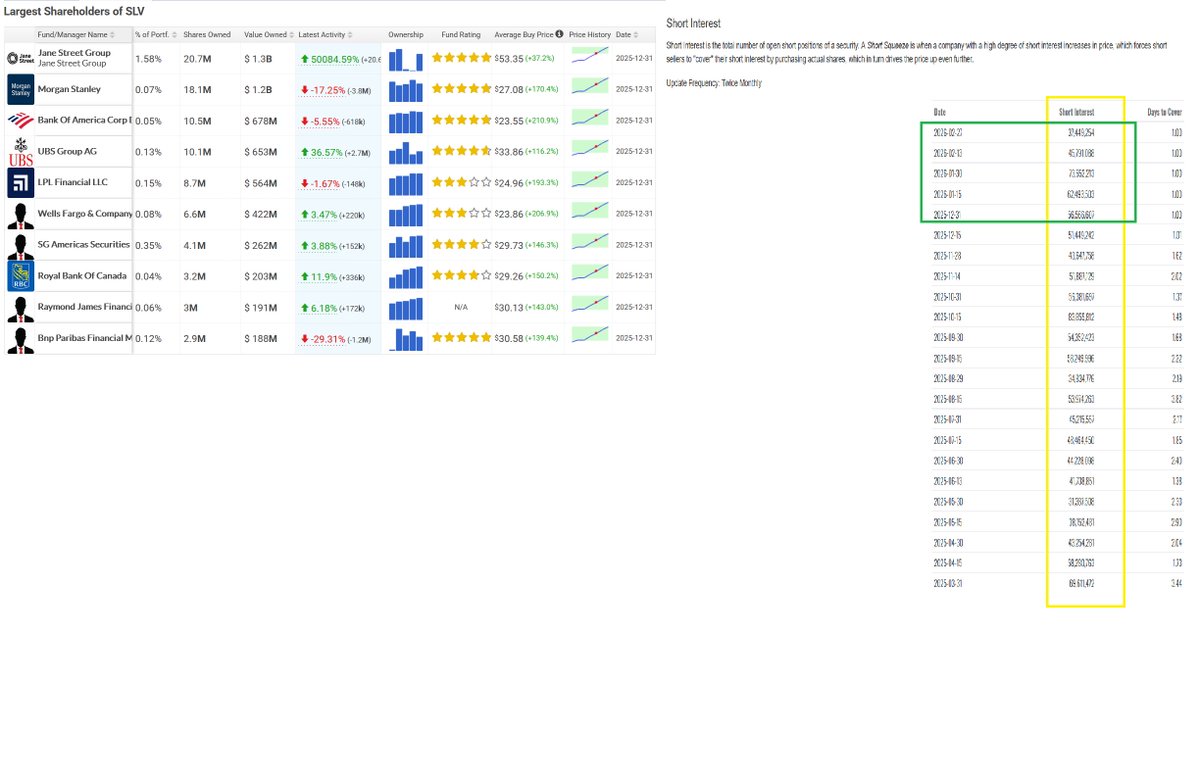The image size is (1200, 783).
Task: Click the Royal Bank of Canada RBC logo
Action: pos(20,276)
